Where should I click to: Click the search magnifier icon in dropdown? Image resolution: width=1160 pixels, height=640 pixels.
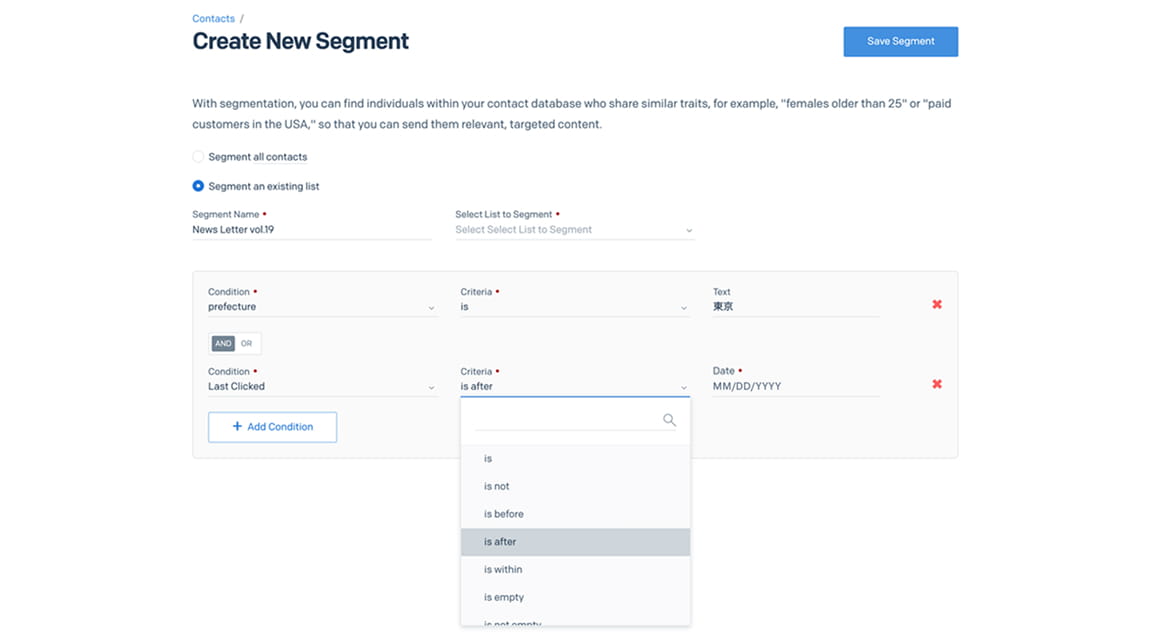pos(669,420)
